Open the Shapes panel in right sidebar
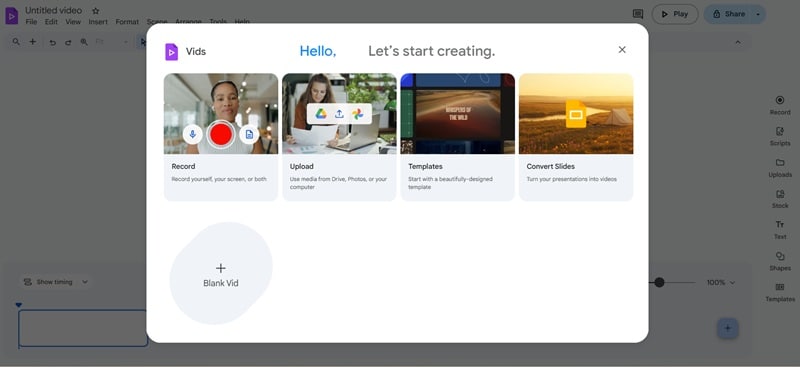Screen dimensions: 800x367 (780, 260)
